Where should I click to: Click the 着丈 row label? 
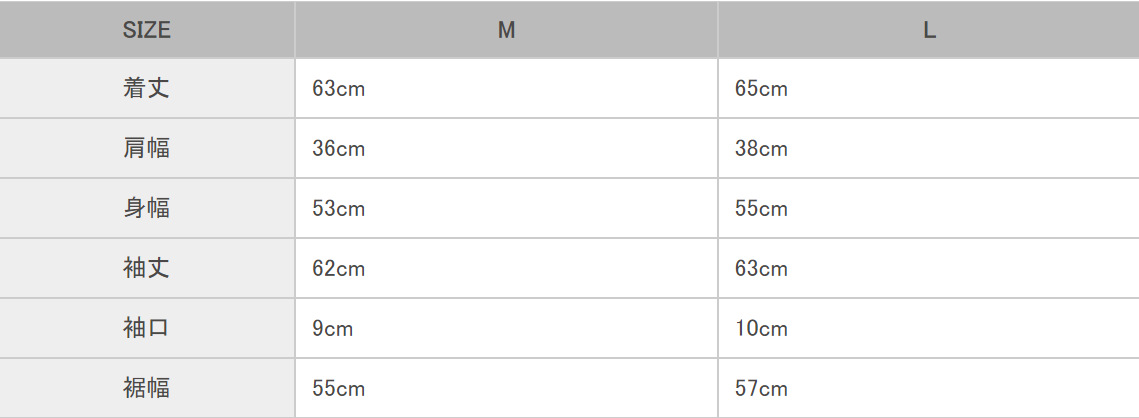pyautogui.click(x=147, y=88)
